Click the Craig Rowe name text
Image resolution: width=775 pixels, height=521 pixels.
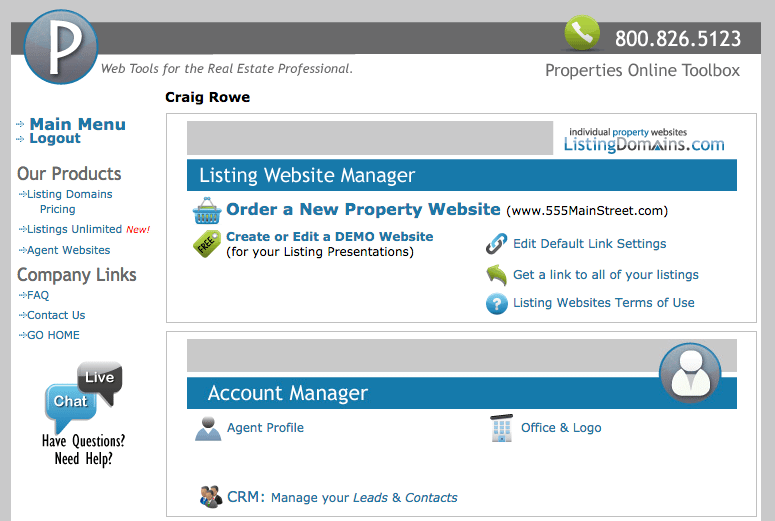tap(208, 97)
